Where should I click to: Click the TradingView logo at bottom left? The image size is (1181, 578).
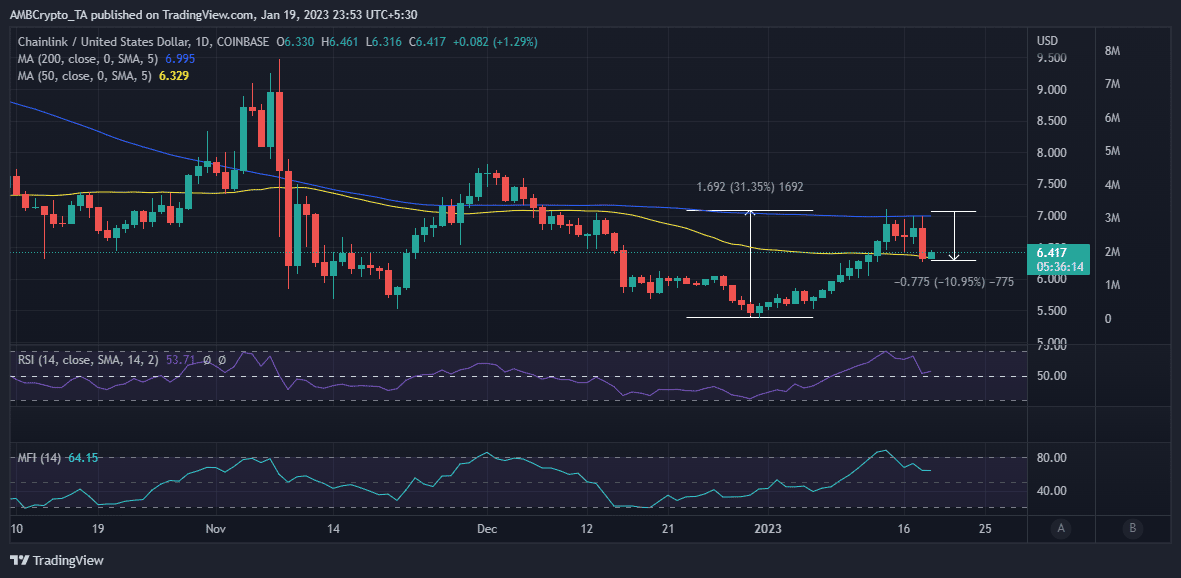coord(56,561)
